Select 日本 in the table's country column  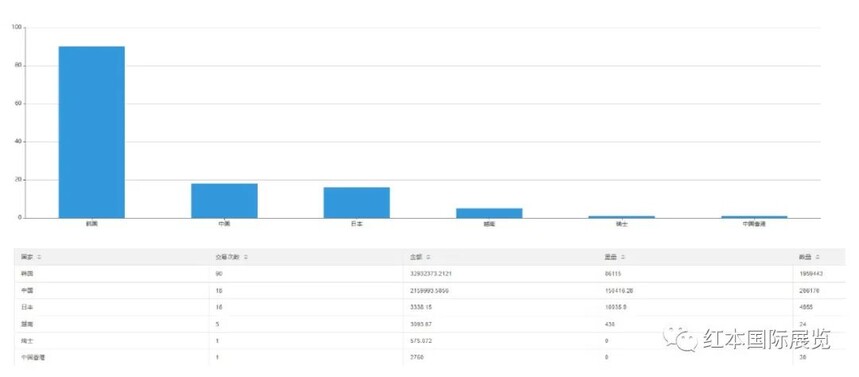27,307
